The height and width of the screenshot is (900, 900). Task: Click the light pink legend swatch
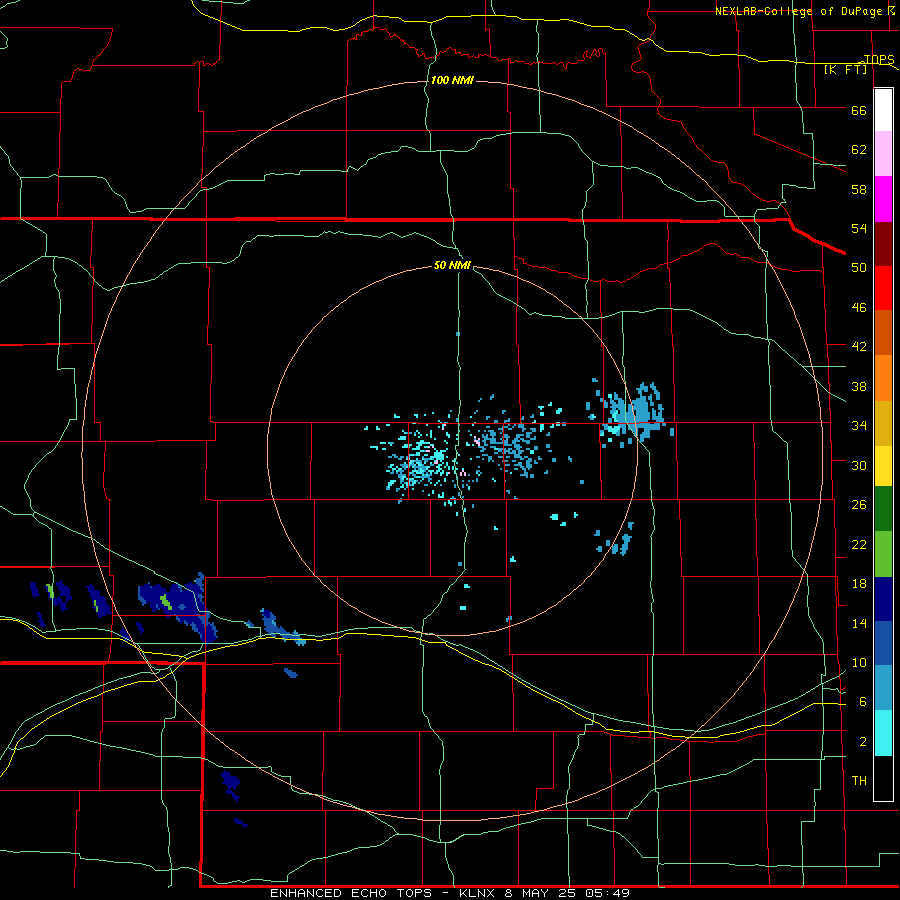[883, 154]
